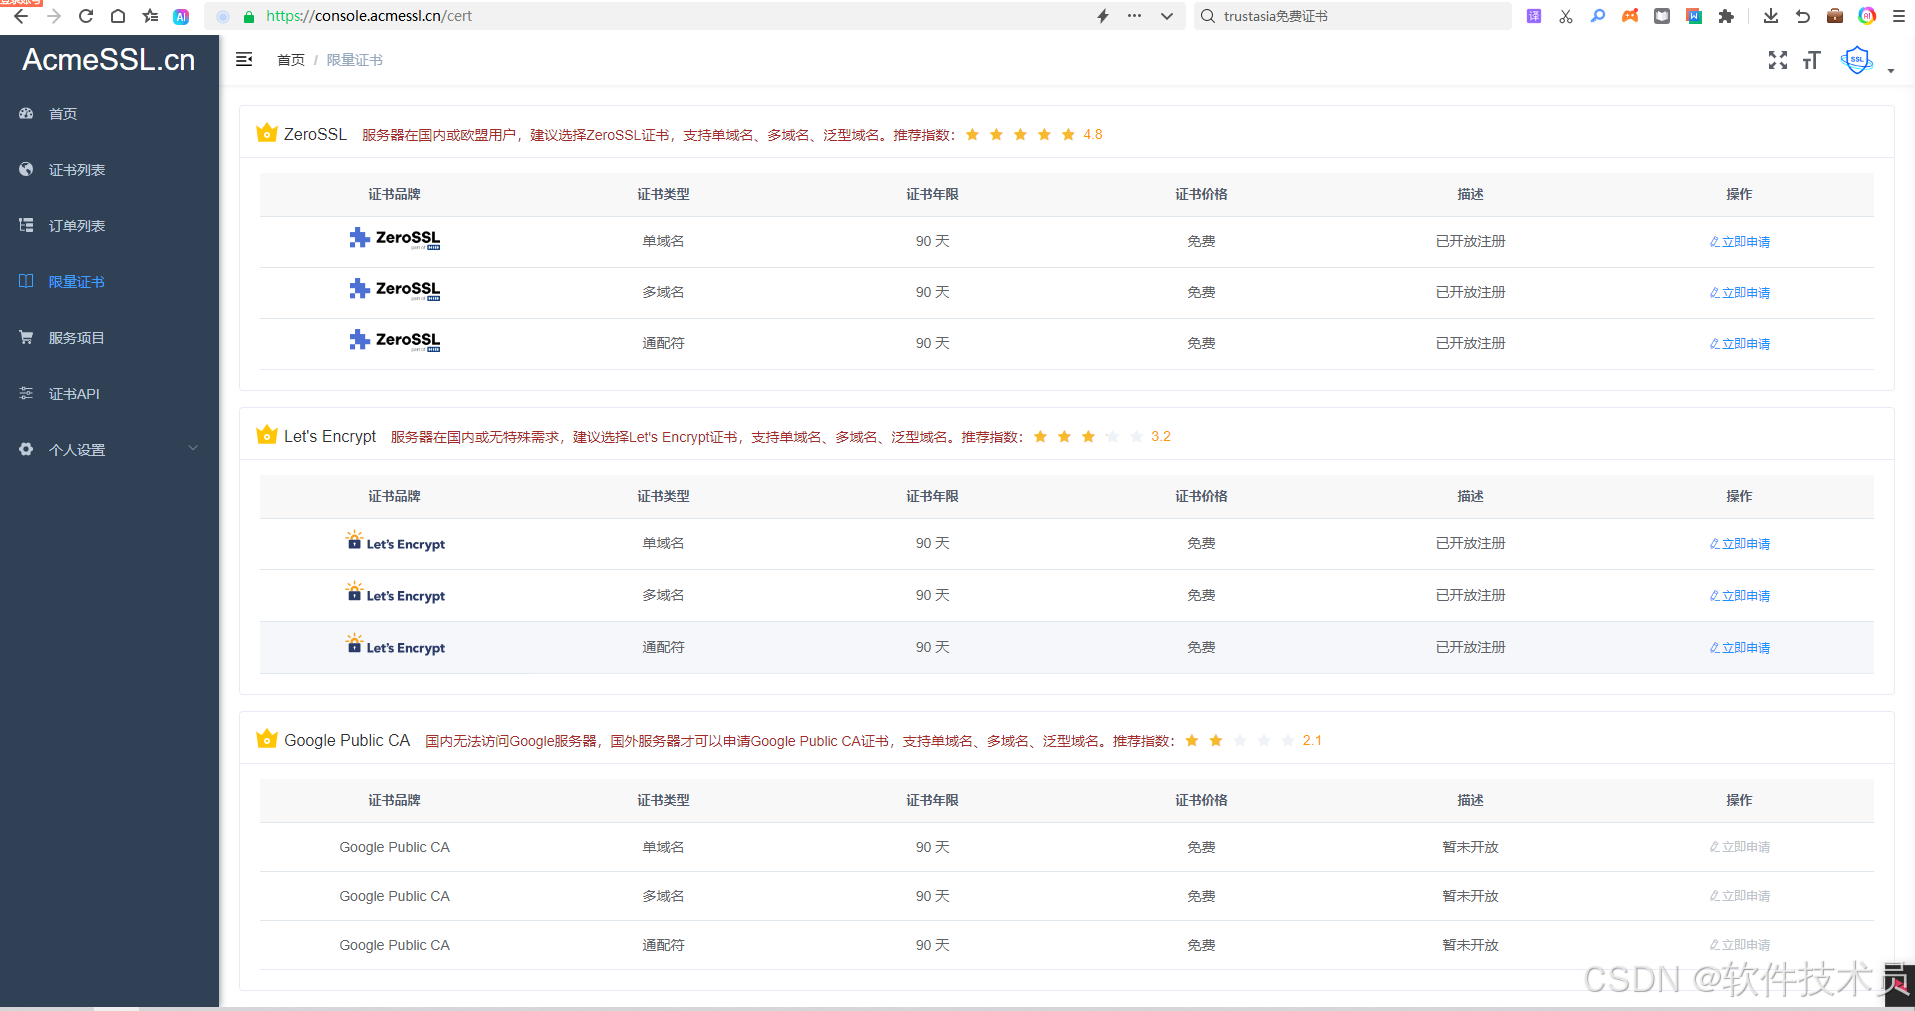The width and height of the screenshot is (1915, 1011).
Task: Open 首页 in the sidebar
Action: [x=110, y=114]
